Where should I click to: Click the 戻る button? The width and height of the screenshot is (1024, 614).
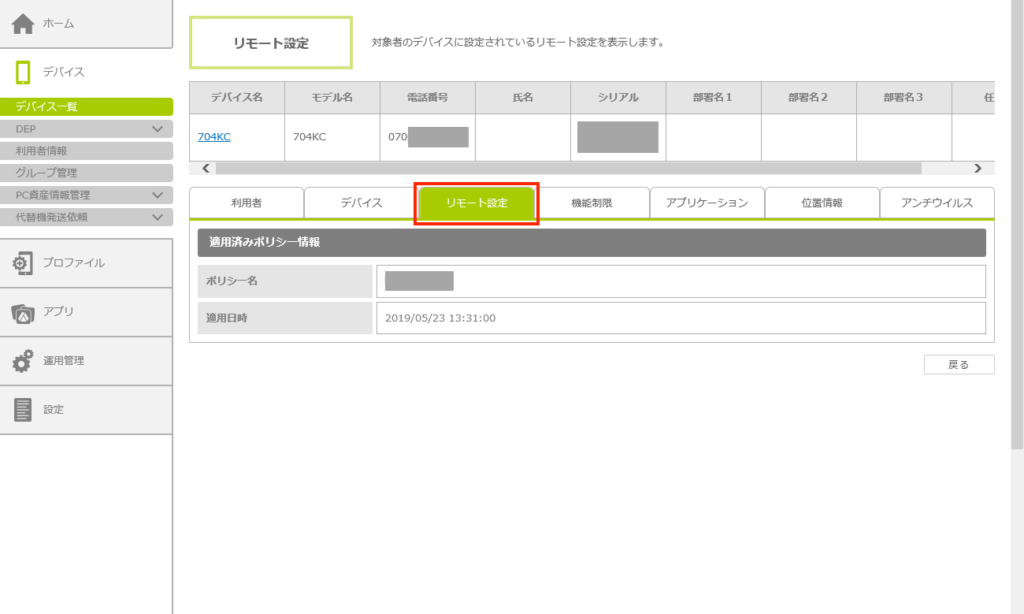pos(958,365)
